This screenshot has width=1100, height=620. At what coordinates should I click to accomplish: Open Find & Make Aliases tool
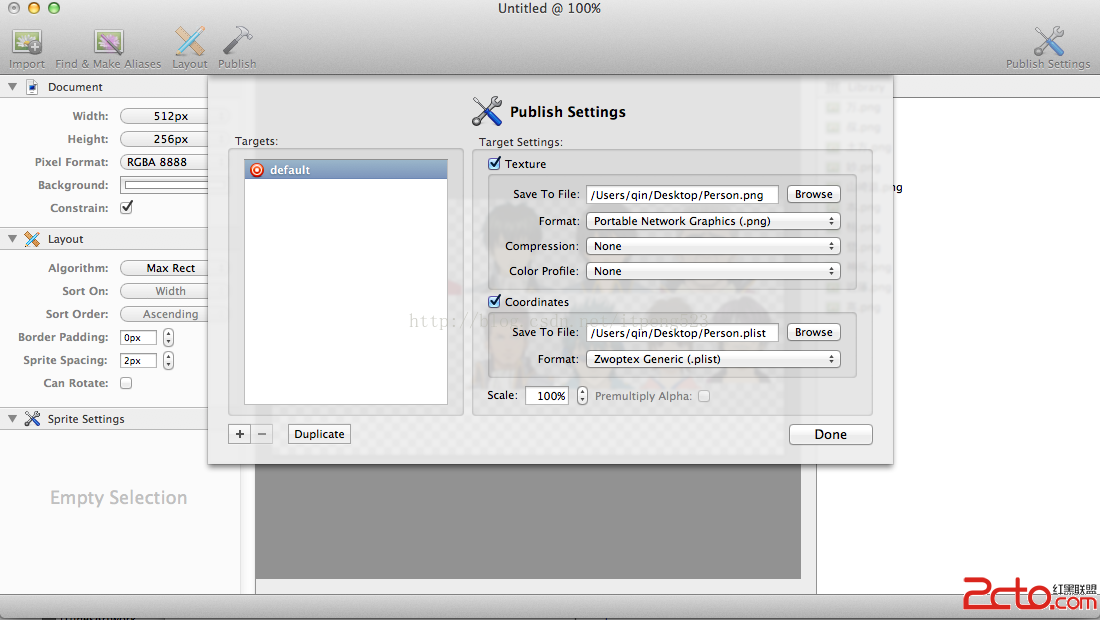point(108,43)
